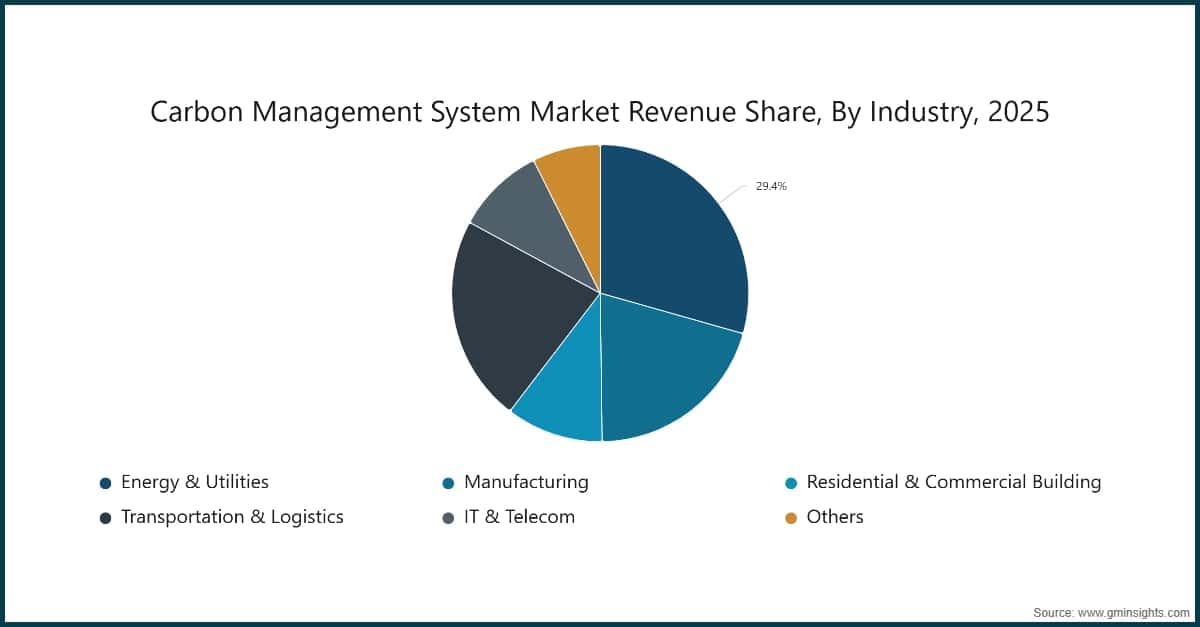Click the Residential & Commercial Building color dot

[791, 483]
